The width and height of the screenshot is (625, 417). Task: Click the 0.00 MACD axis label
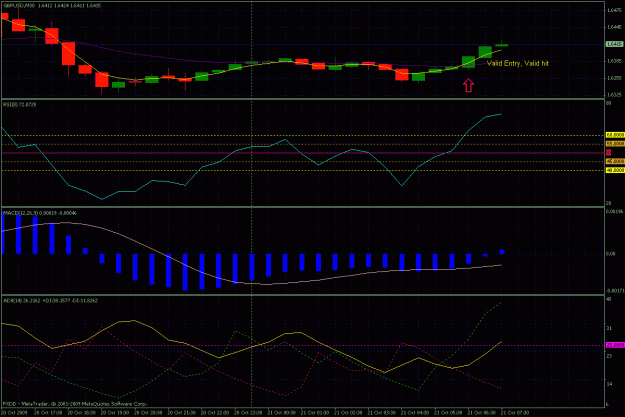coord(611,254)
